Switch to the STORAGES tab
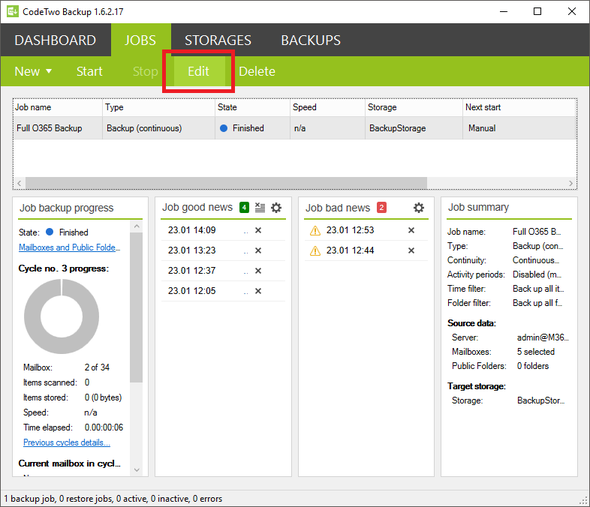590x507 pixels. point(218,40)
